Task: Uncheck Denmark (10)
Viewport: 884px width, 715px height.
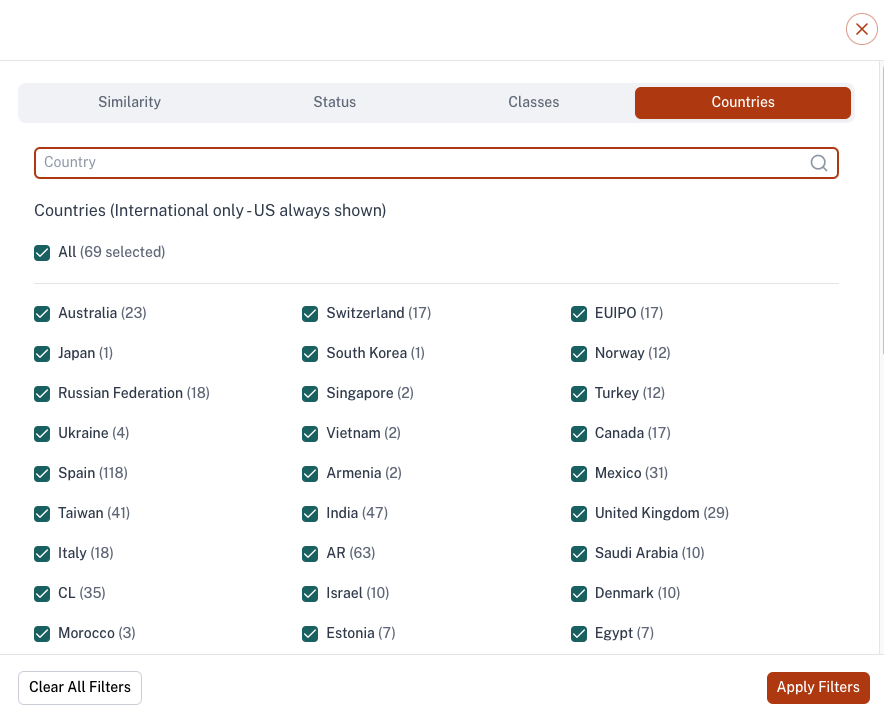Action: point(579,594)
